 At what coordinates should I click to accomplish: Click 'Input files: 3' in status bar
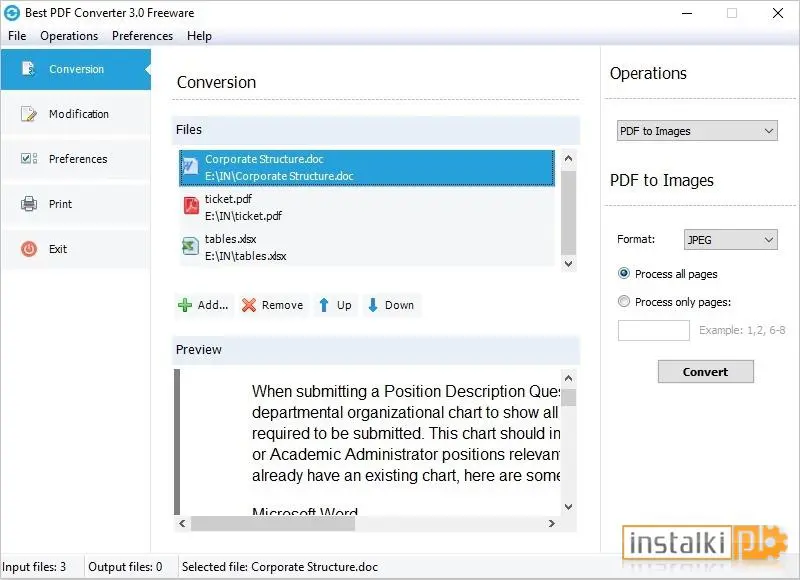tap(34, 567)
